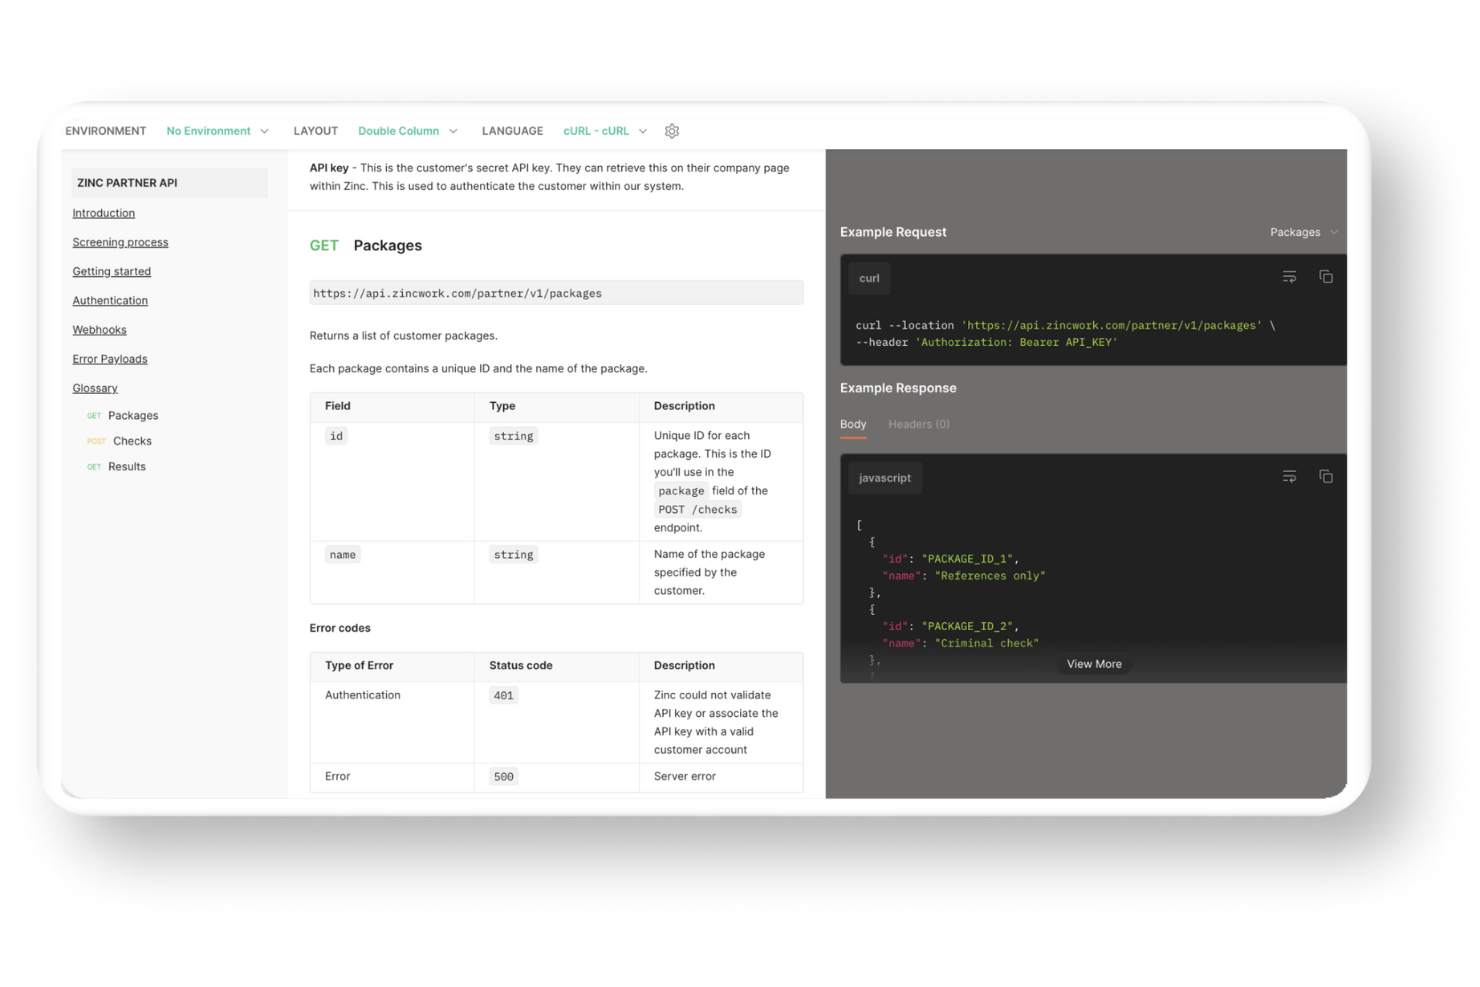Click the 'package' inline code text
Image resolution: width=1480 pixels, height=987 pixels.
tap(681, 491)
